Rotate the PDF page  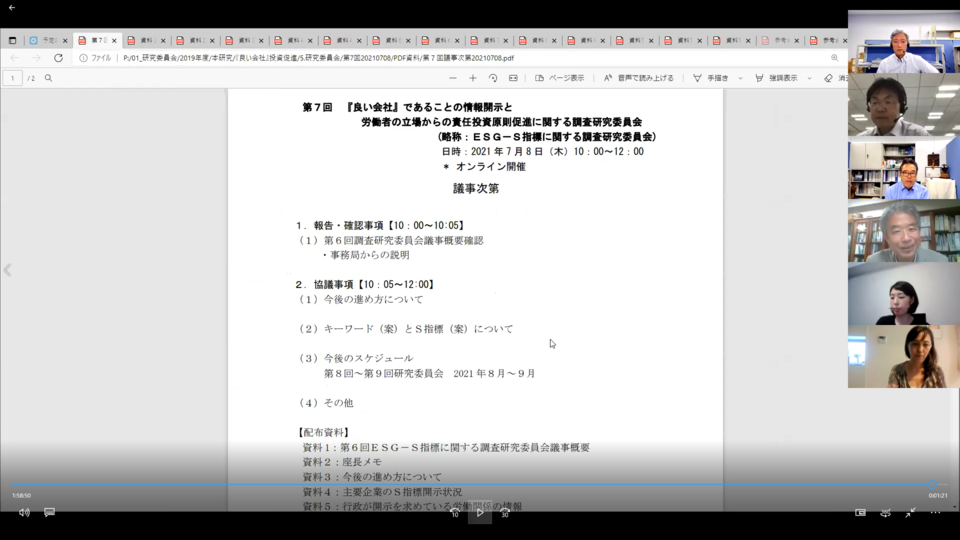[x=493, y=78]
